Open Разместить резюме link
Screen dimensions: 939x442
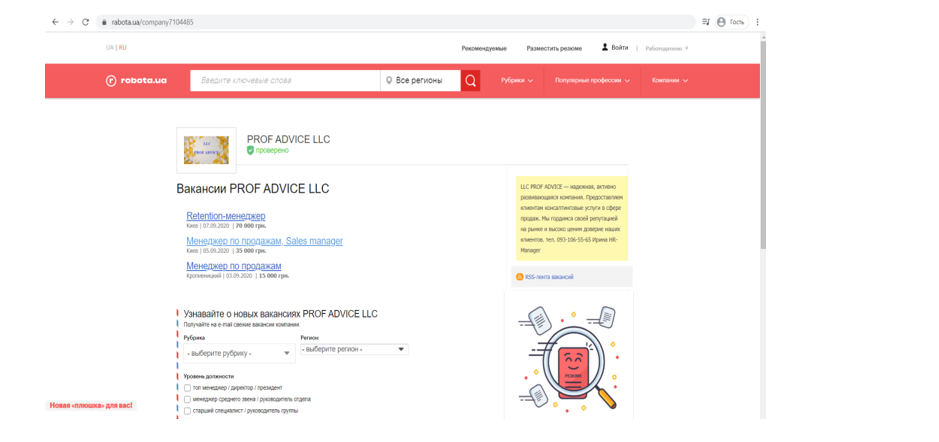coord(554,49)
